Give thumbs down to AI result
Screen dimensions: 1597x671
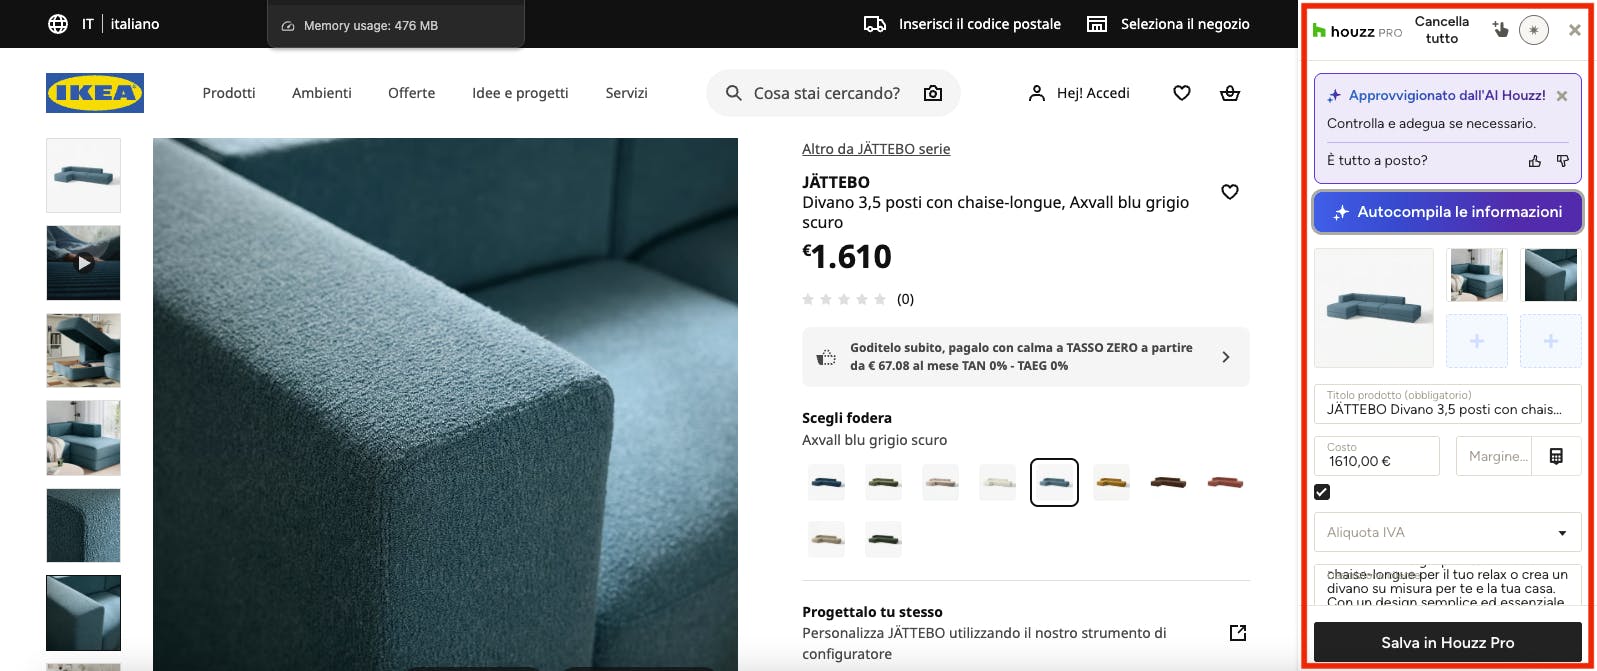pos(1563,161)
